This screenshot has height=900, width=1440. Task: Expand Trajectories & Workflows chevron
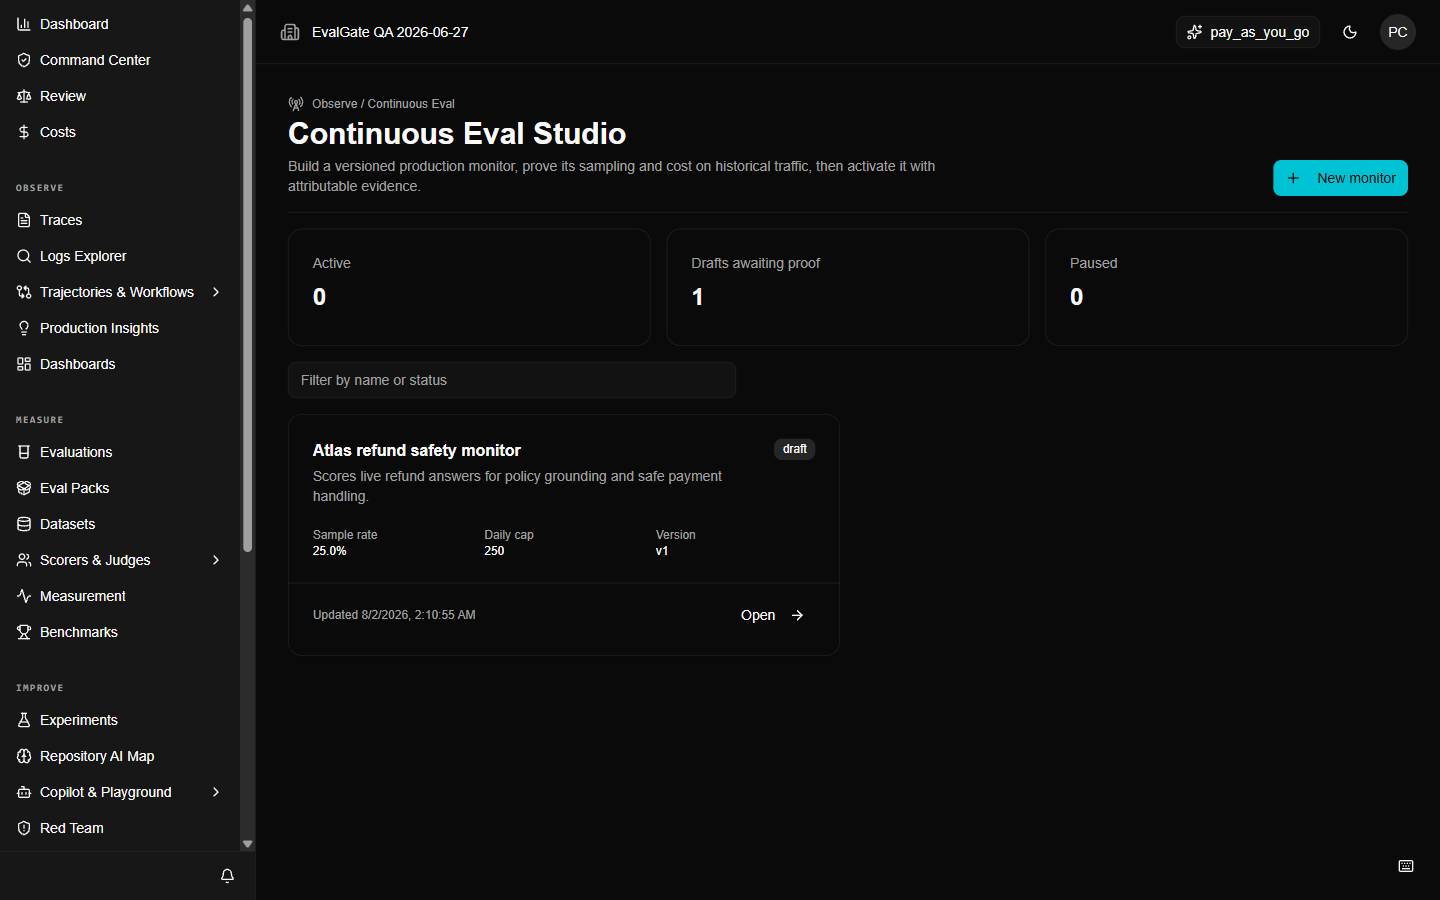216,292
